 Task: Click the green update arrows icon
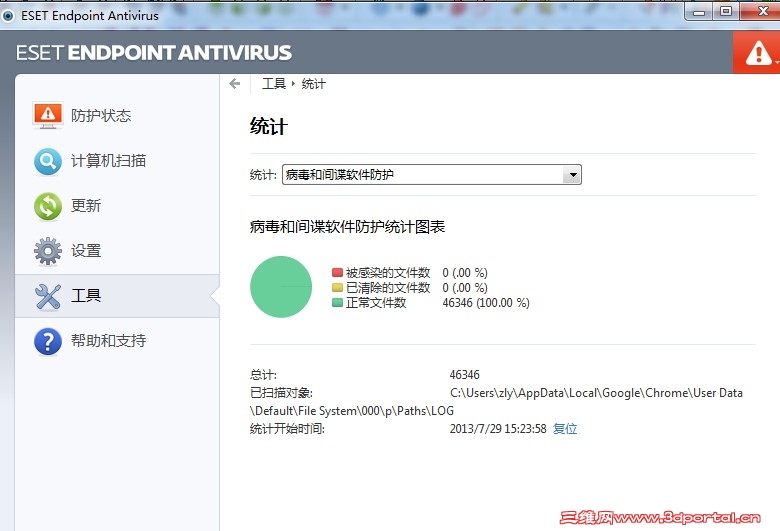coord(48,206)
